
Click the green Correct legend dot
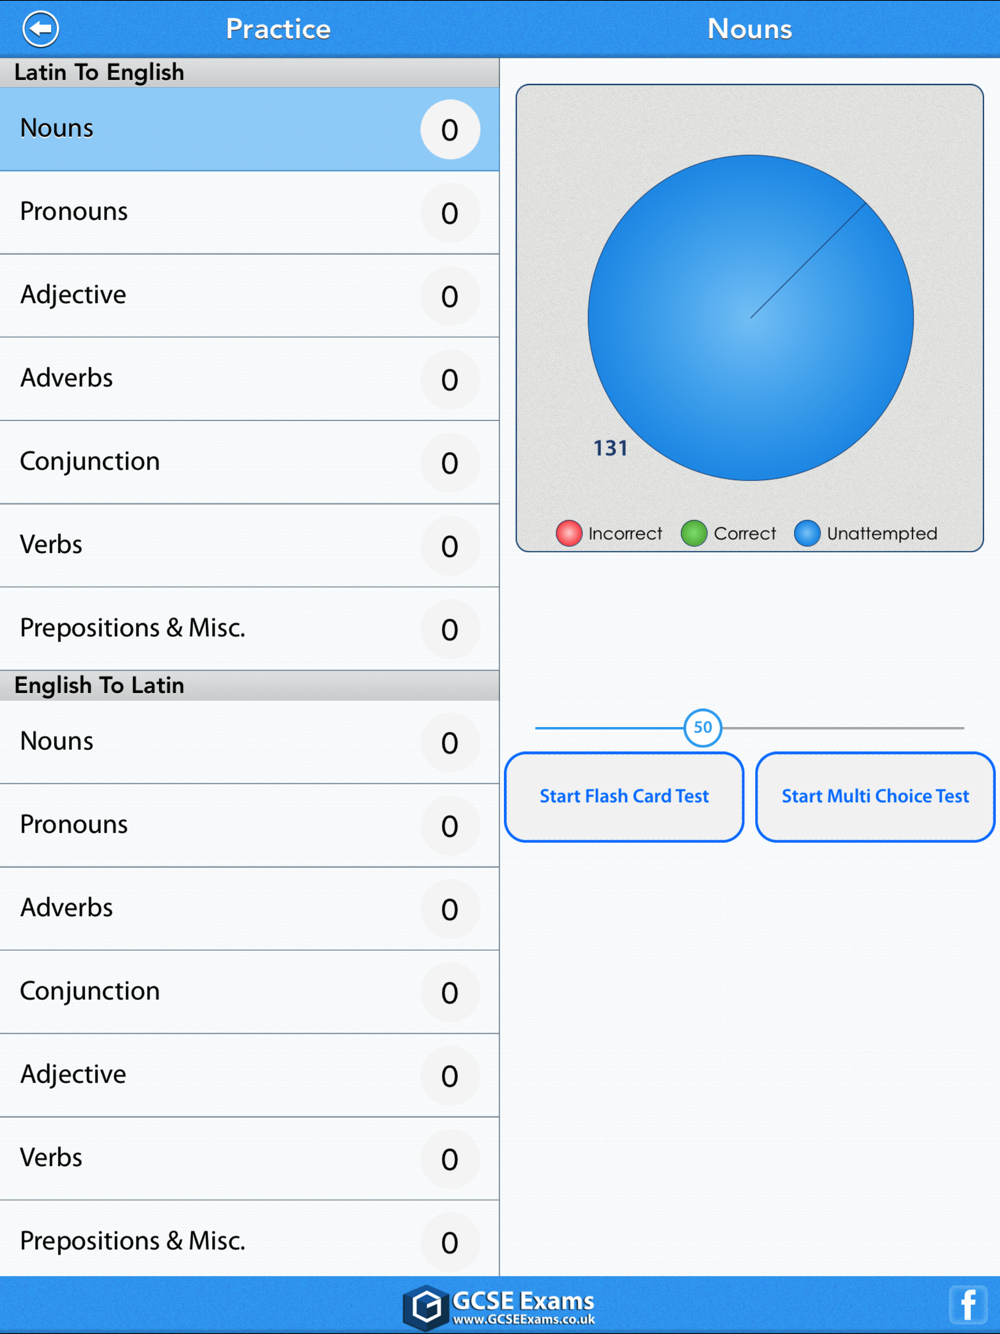694,534
